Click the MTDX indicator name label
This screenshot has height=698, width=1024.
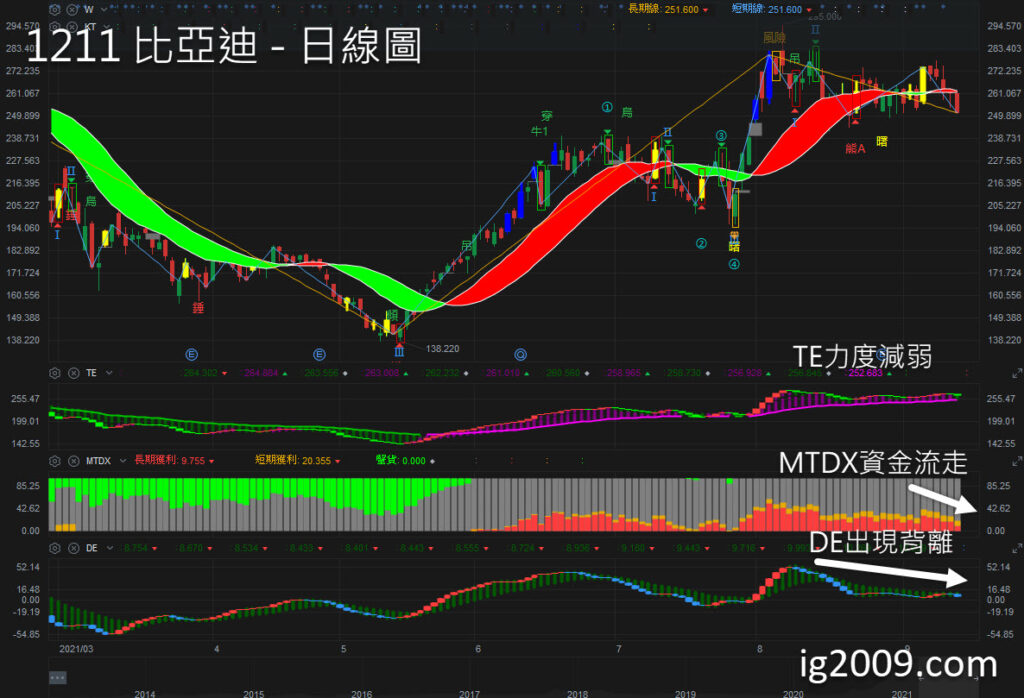(99, 461)
